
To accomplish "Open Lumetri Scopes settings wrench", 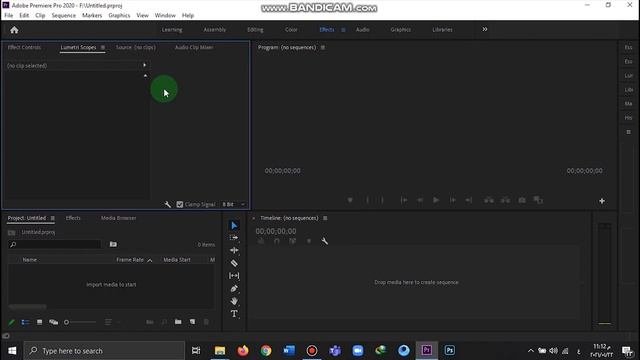I will [x=168, y=204].
